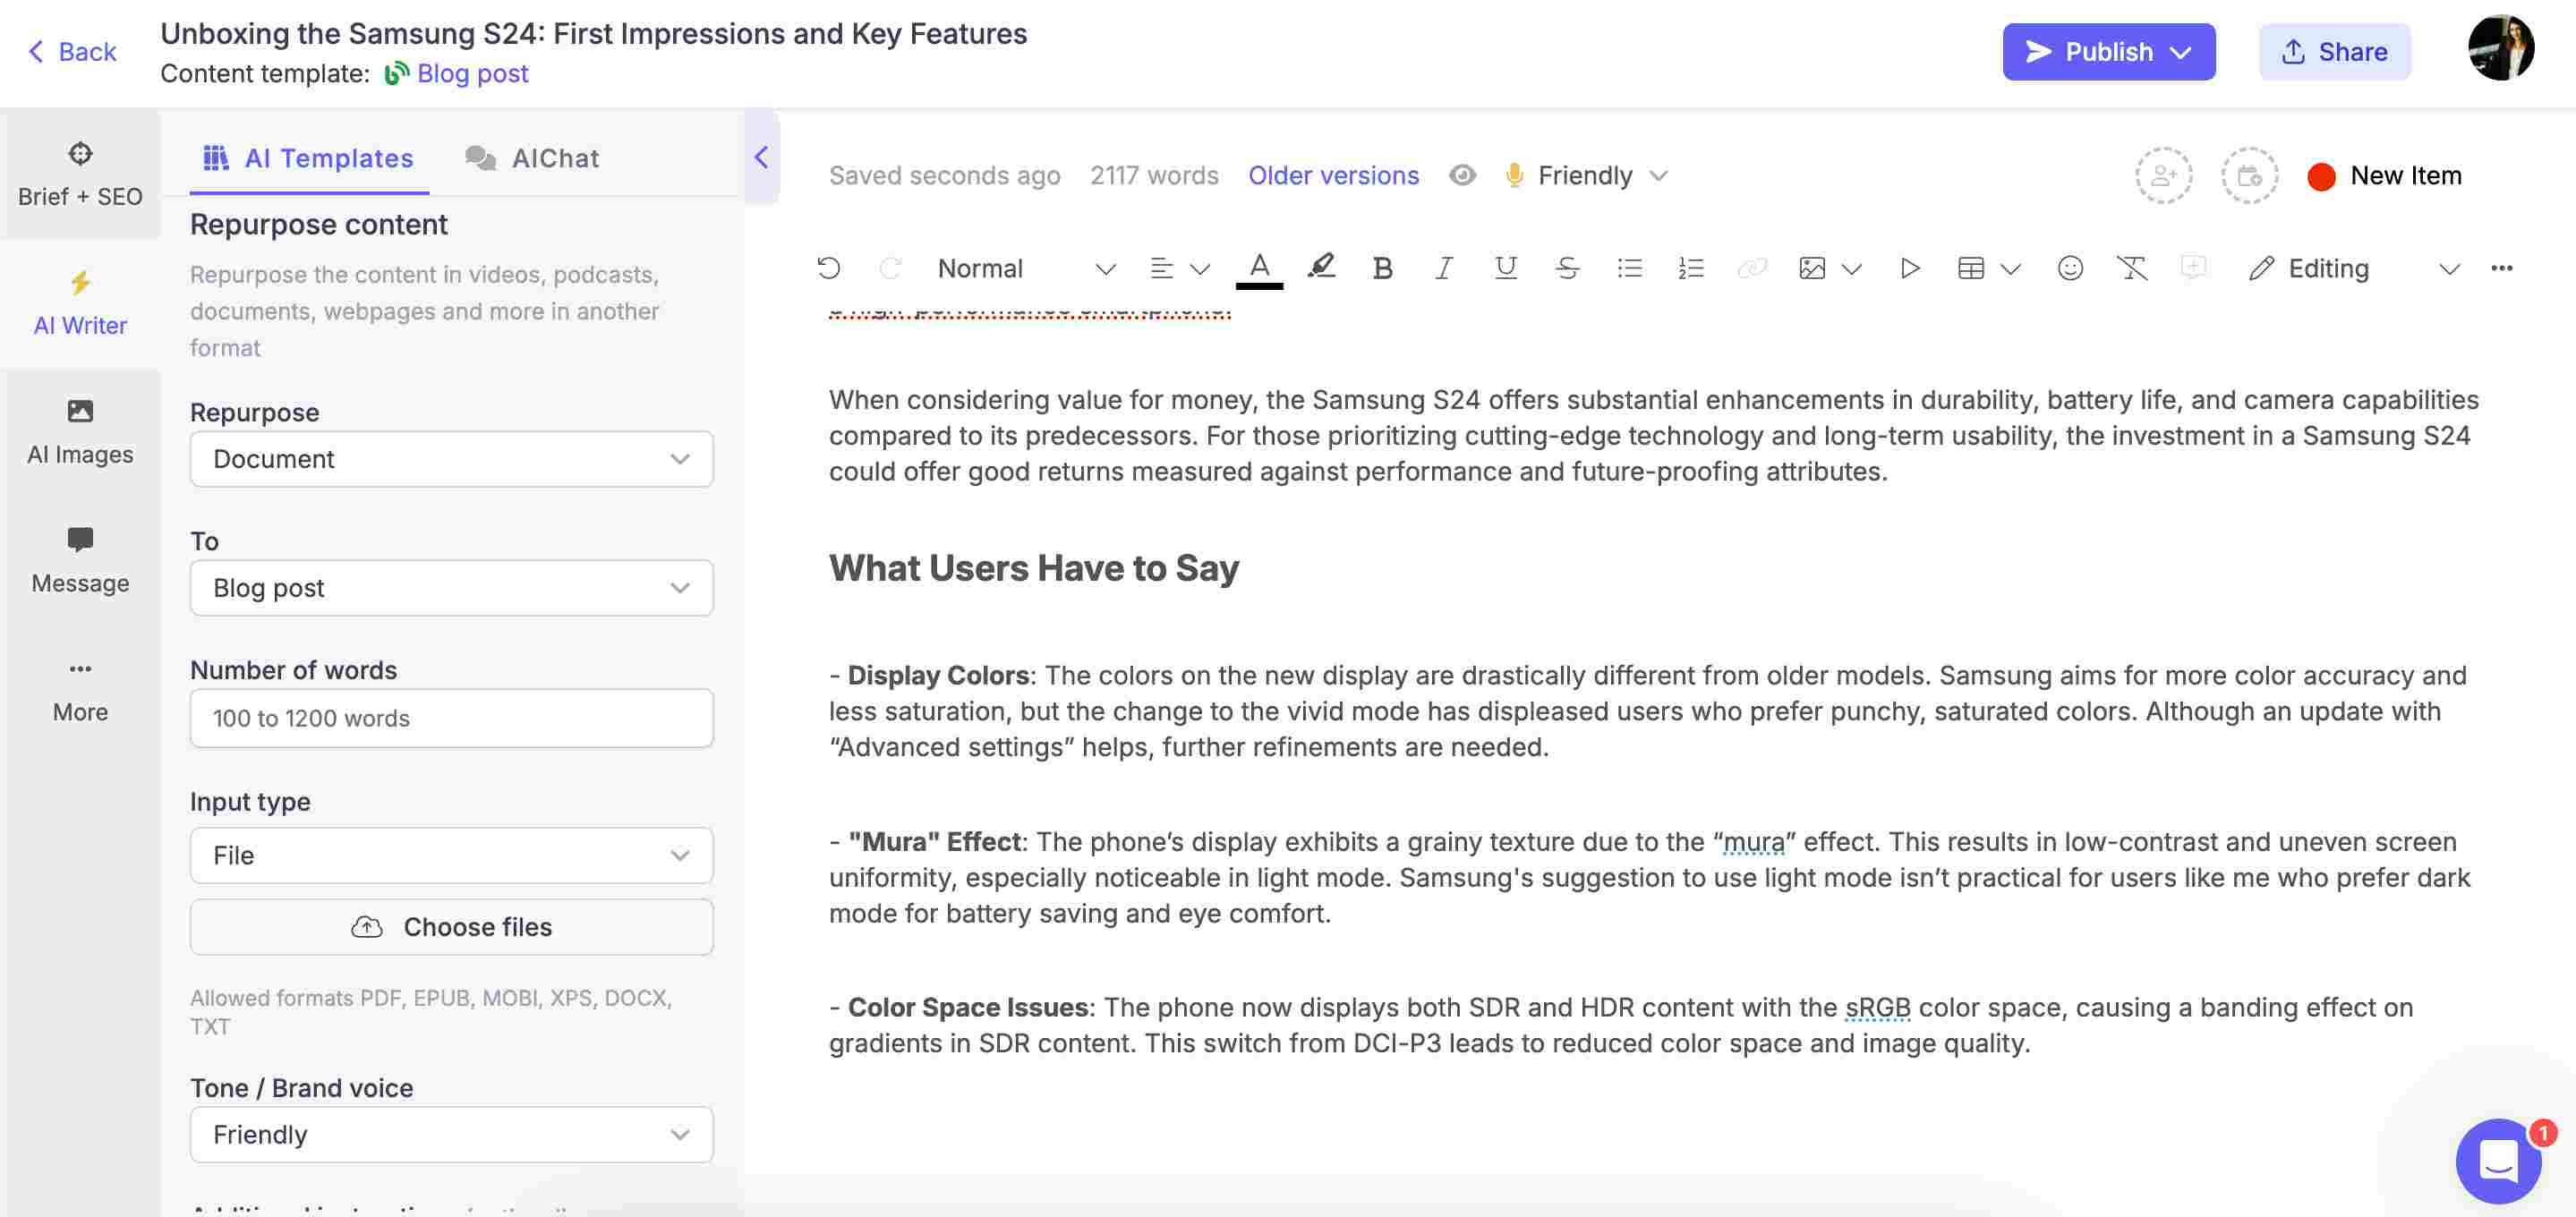Click the microphone tone icon
This screenshot has height=1217, width=2576.
pos(1514,175)
